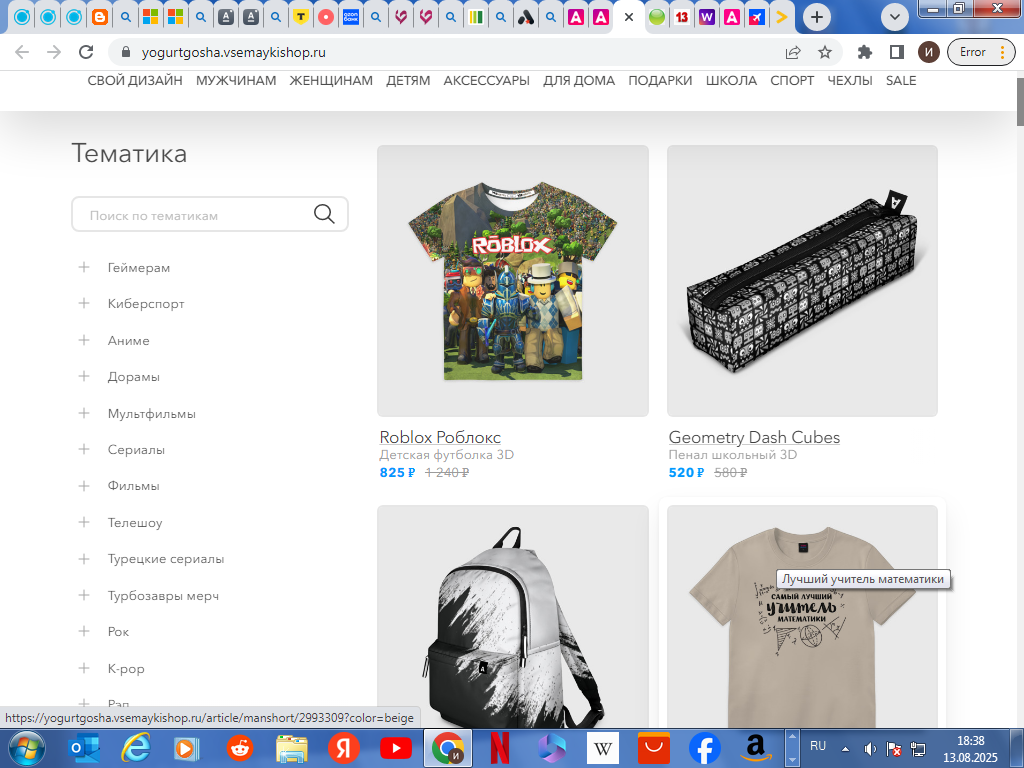This screenshot has height=768, width=1024.
Task: Open a new tab with the plus button
Action: coord(816,17)
